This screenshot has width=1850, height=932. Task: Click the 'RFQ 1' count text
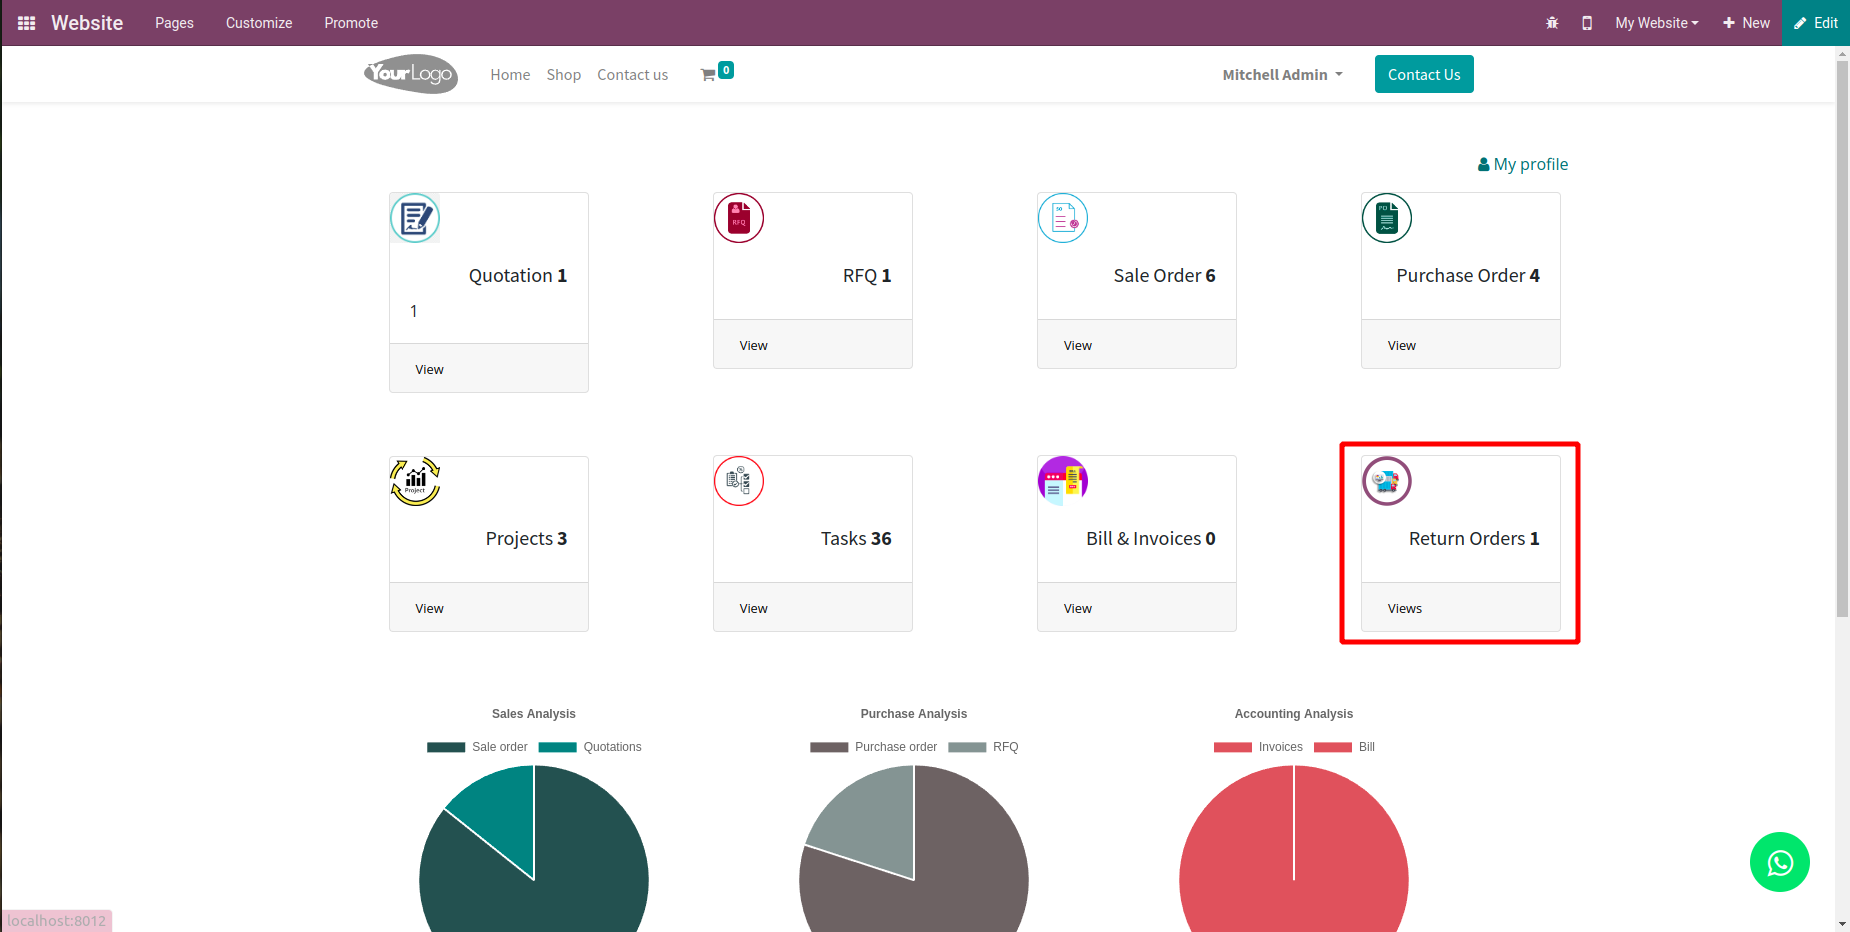point(867,276)
